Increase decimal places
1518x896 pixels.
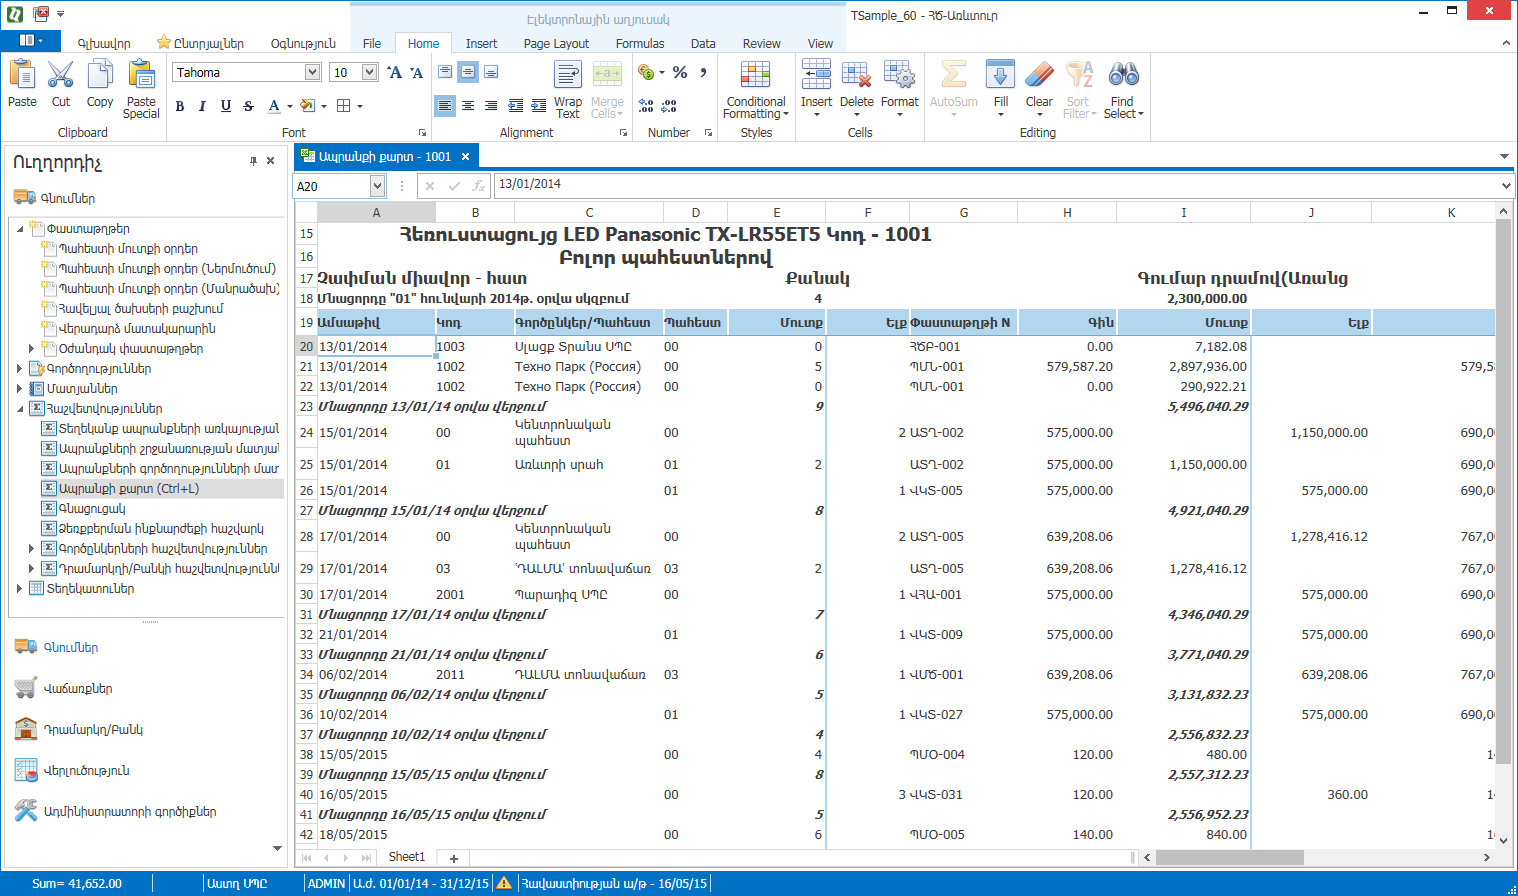[646, 106]
